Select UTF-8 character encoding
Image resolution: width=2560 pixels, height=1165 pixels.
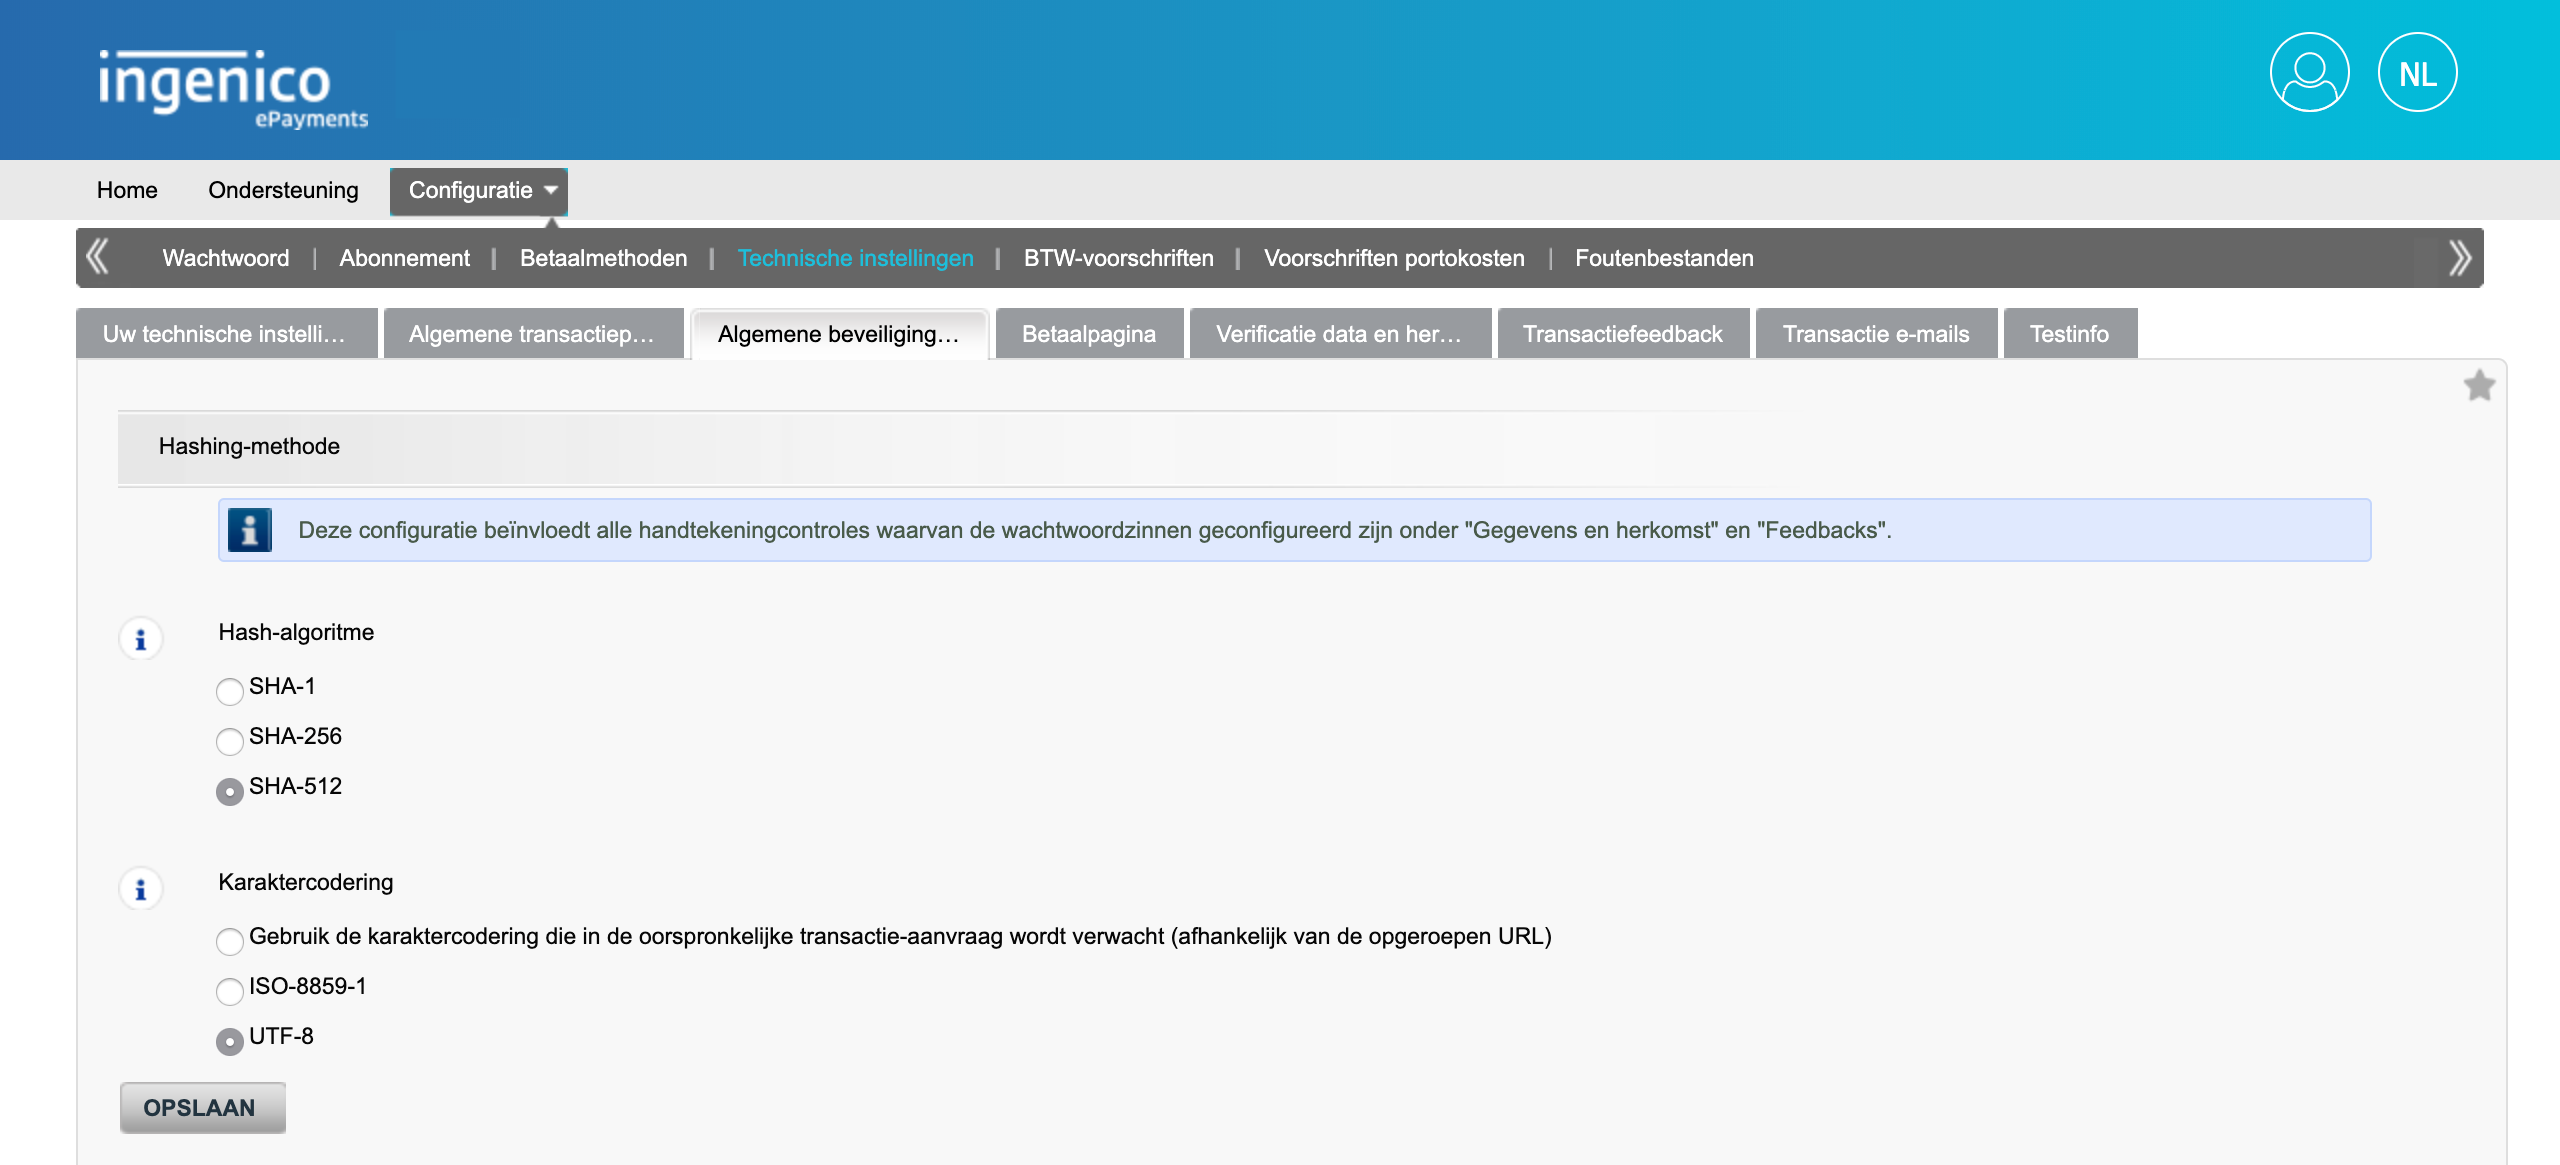pos(230,1041)
